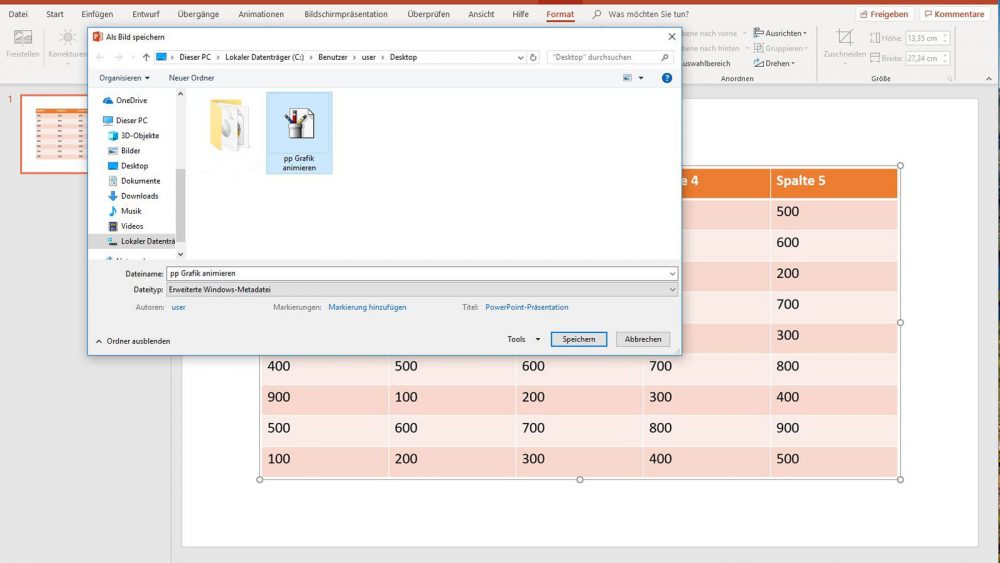
Task: Click the Markierung hinzufügen link
Action: (x=367, y=307)
